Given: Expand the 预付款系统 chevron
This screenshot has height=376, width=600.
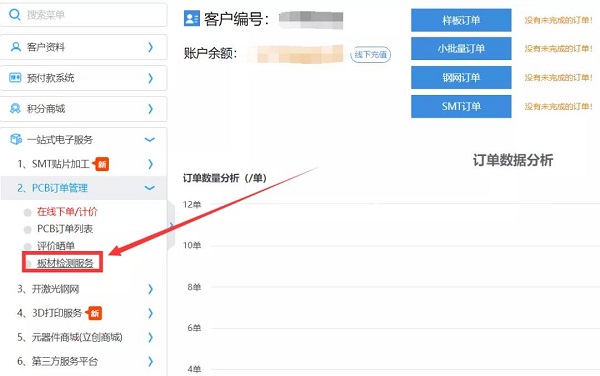Looking at the screenshot, I should point(150,78).
